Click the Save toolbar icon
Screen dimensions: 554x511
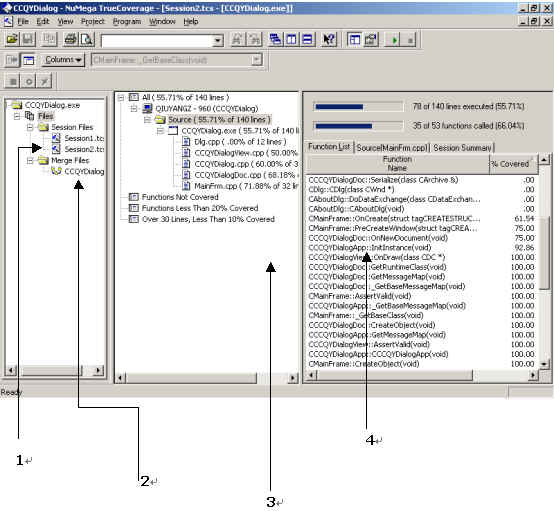tap(28, 39)
